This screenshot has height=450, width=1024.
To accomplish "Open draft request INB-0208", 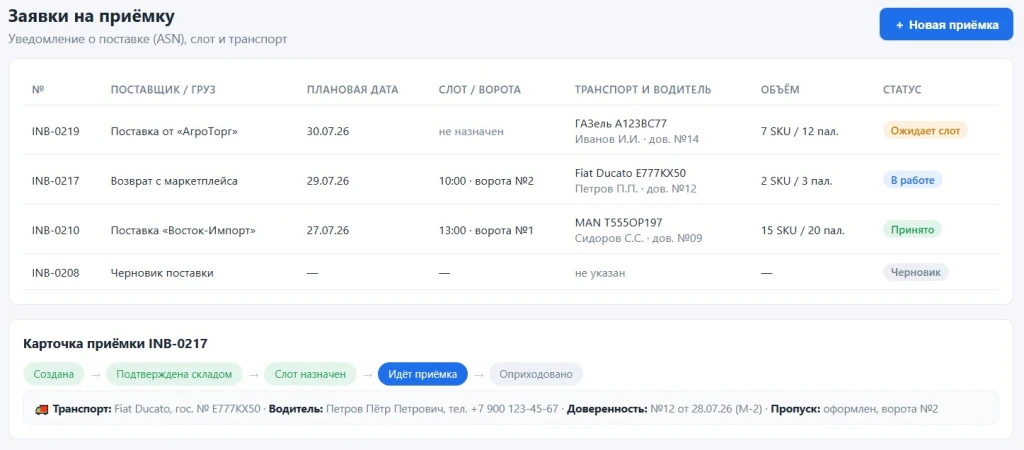I will [56, 273].
